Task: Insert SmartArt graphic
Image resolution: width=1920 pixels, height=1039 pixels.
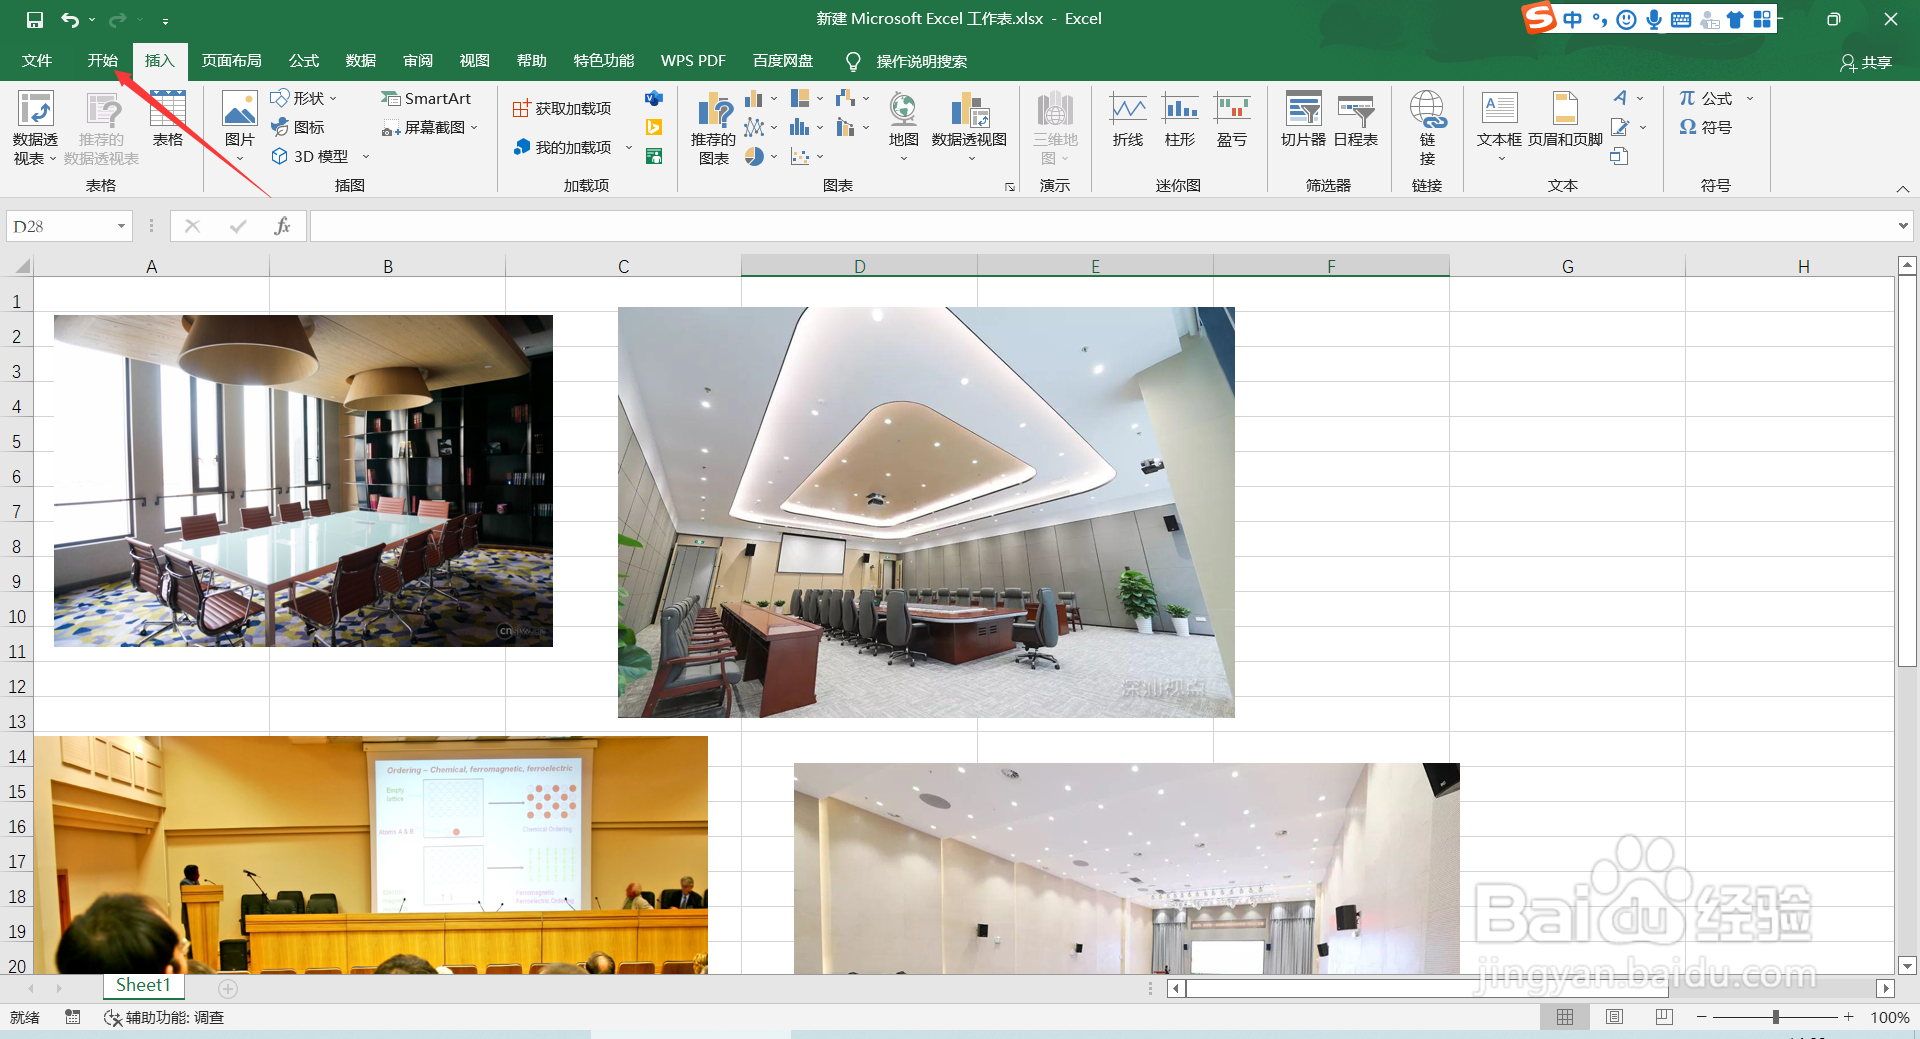Action: click(427, 98)
